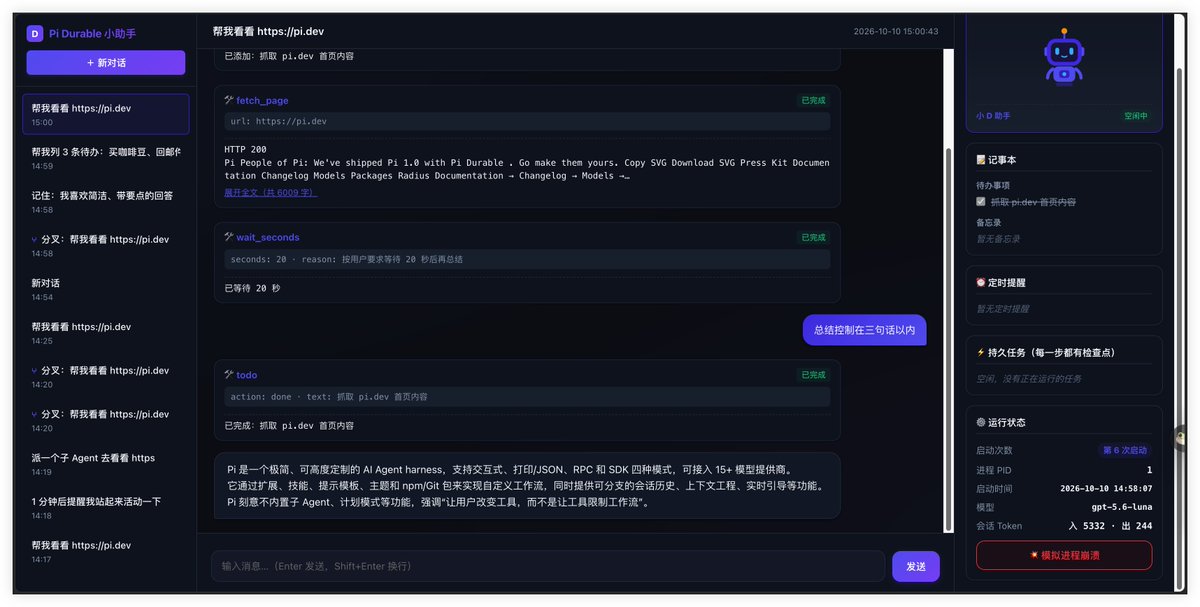
Task: Click the fork icon in the 14:58 分叉 conversation
Action: click(x=35, y=240)
